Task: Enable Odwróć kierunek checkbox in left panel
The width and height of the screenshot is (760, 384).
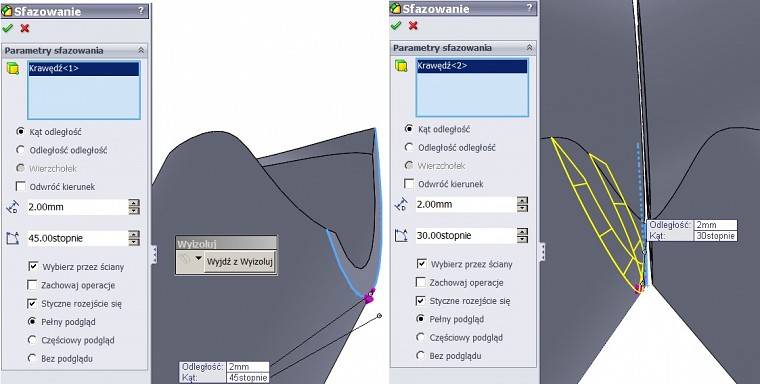Action: pos(20,187)
